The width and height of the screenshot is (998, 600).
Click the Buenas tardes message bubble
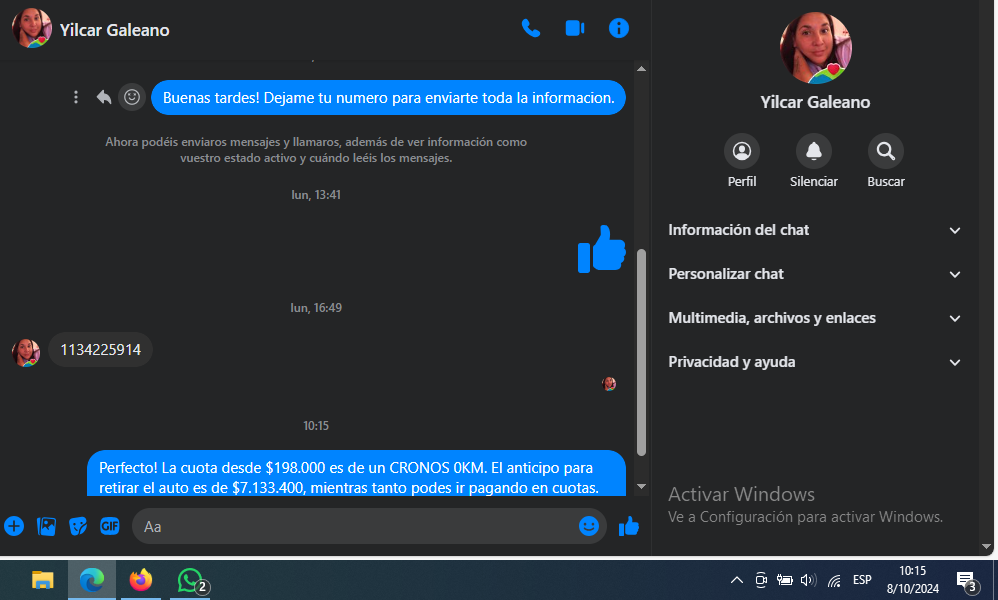(x=388, y=98)
